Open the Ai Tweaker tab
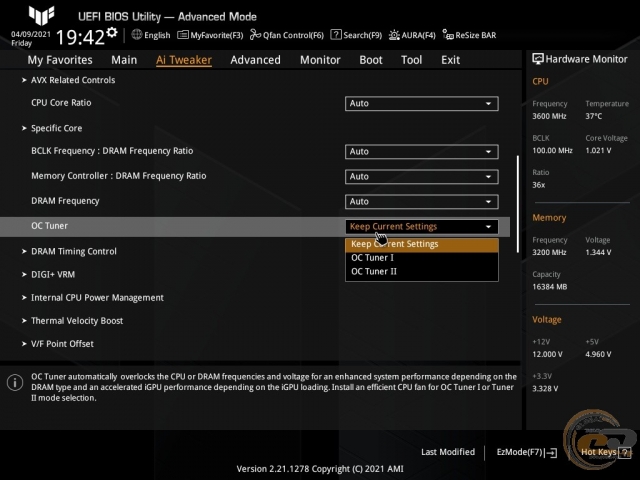 (184, 60)
